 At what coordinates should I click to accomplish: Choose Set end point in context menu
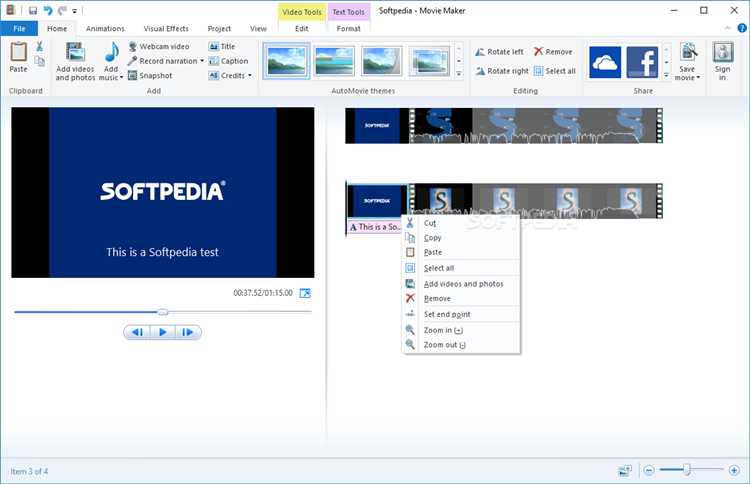click(x=462, y=314)
